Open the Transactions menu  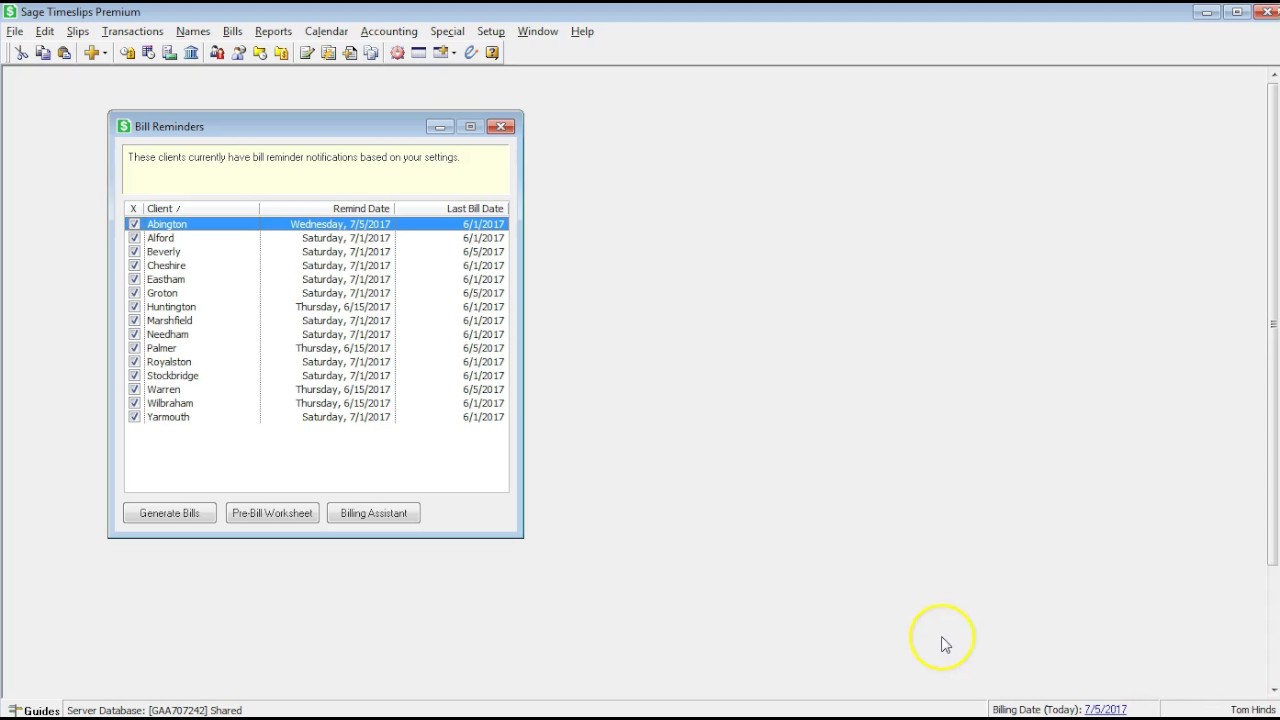click(x=132, y=31)
